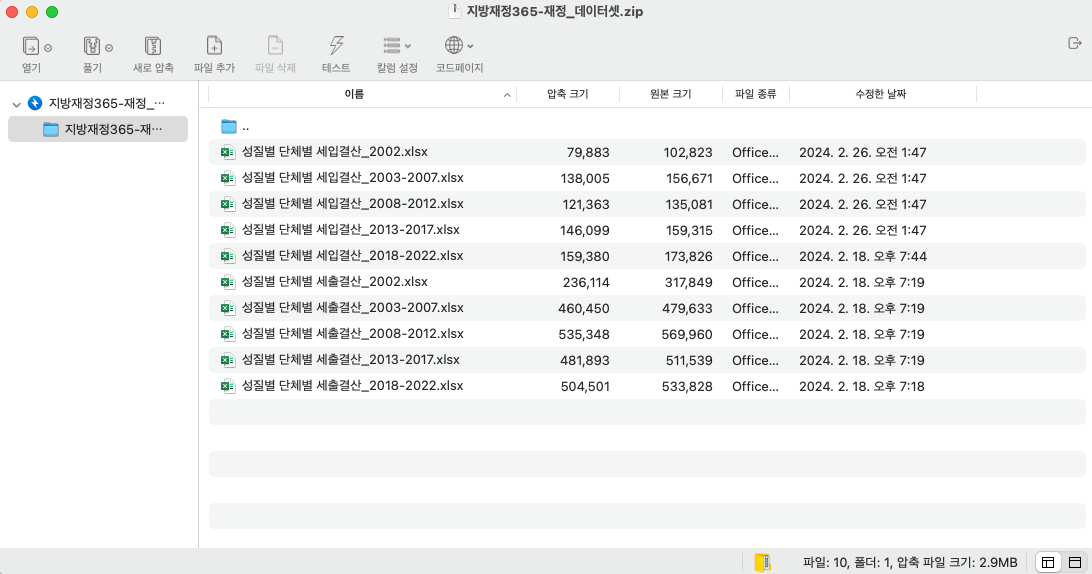Screen dimensions: 1092x574
Task: Select 성질별 단체별 세출결산_2018-2022.xlsx file
Action: pyautogui.click(x=352, y=386)
